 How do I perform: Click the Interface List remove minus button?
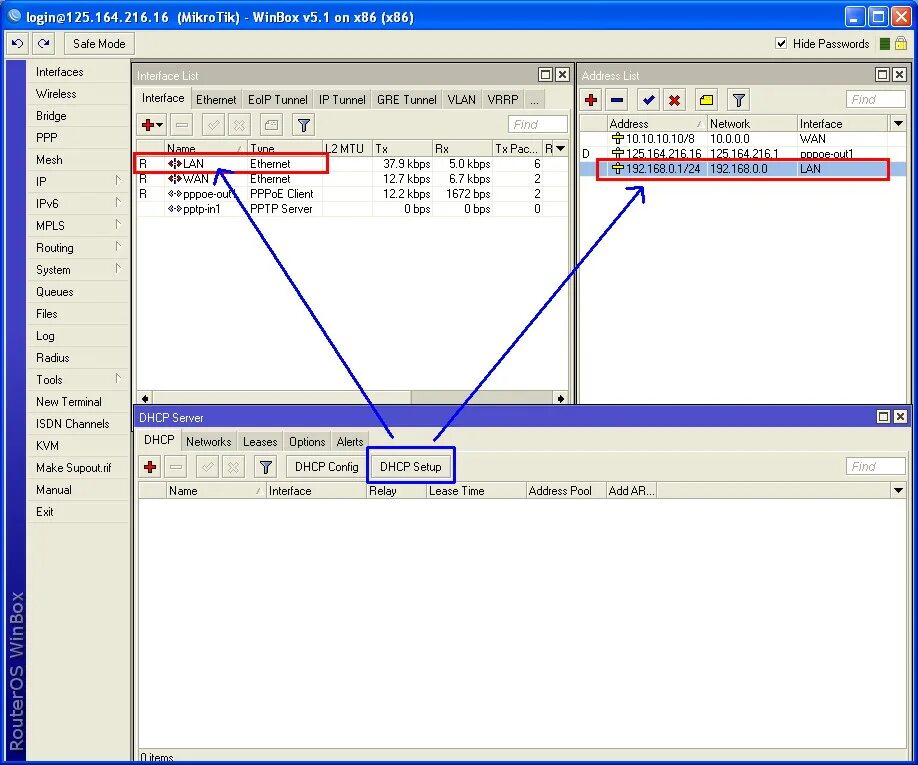click(x=182, y=125)
